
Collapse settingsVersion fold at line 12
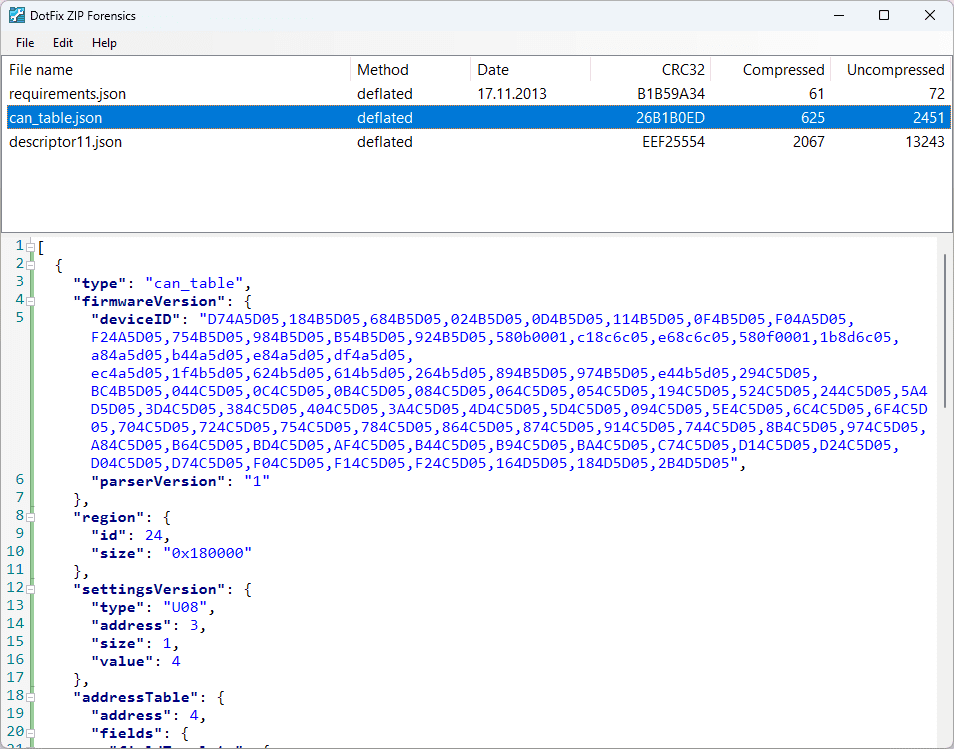(30, 589)
